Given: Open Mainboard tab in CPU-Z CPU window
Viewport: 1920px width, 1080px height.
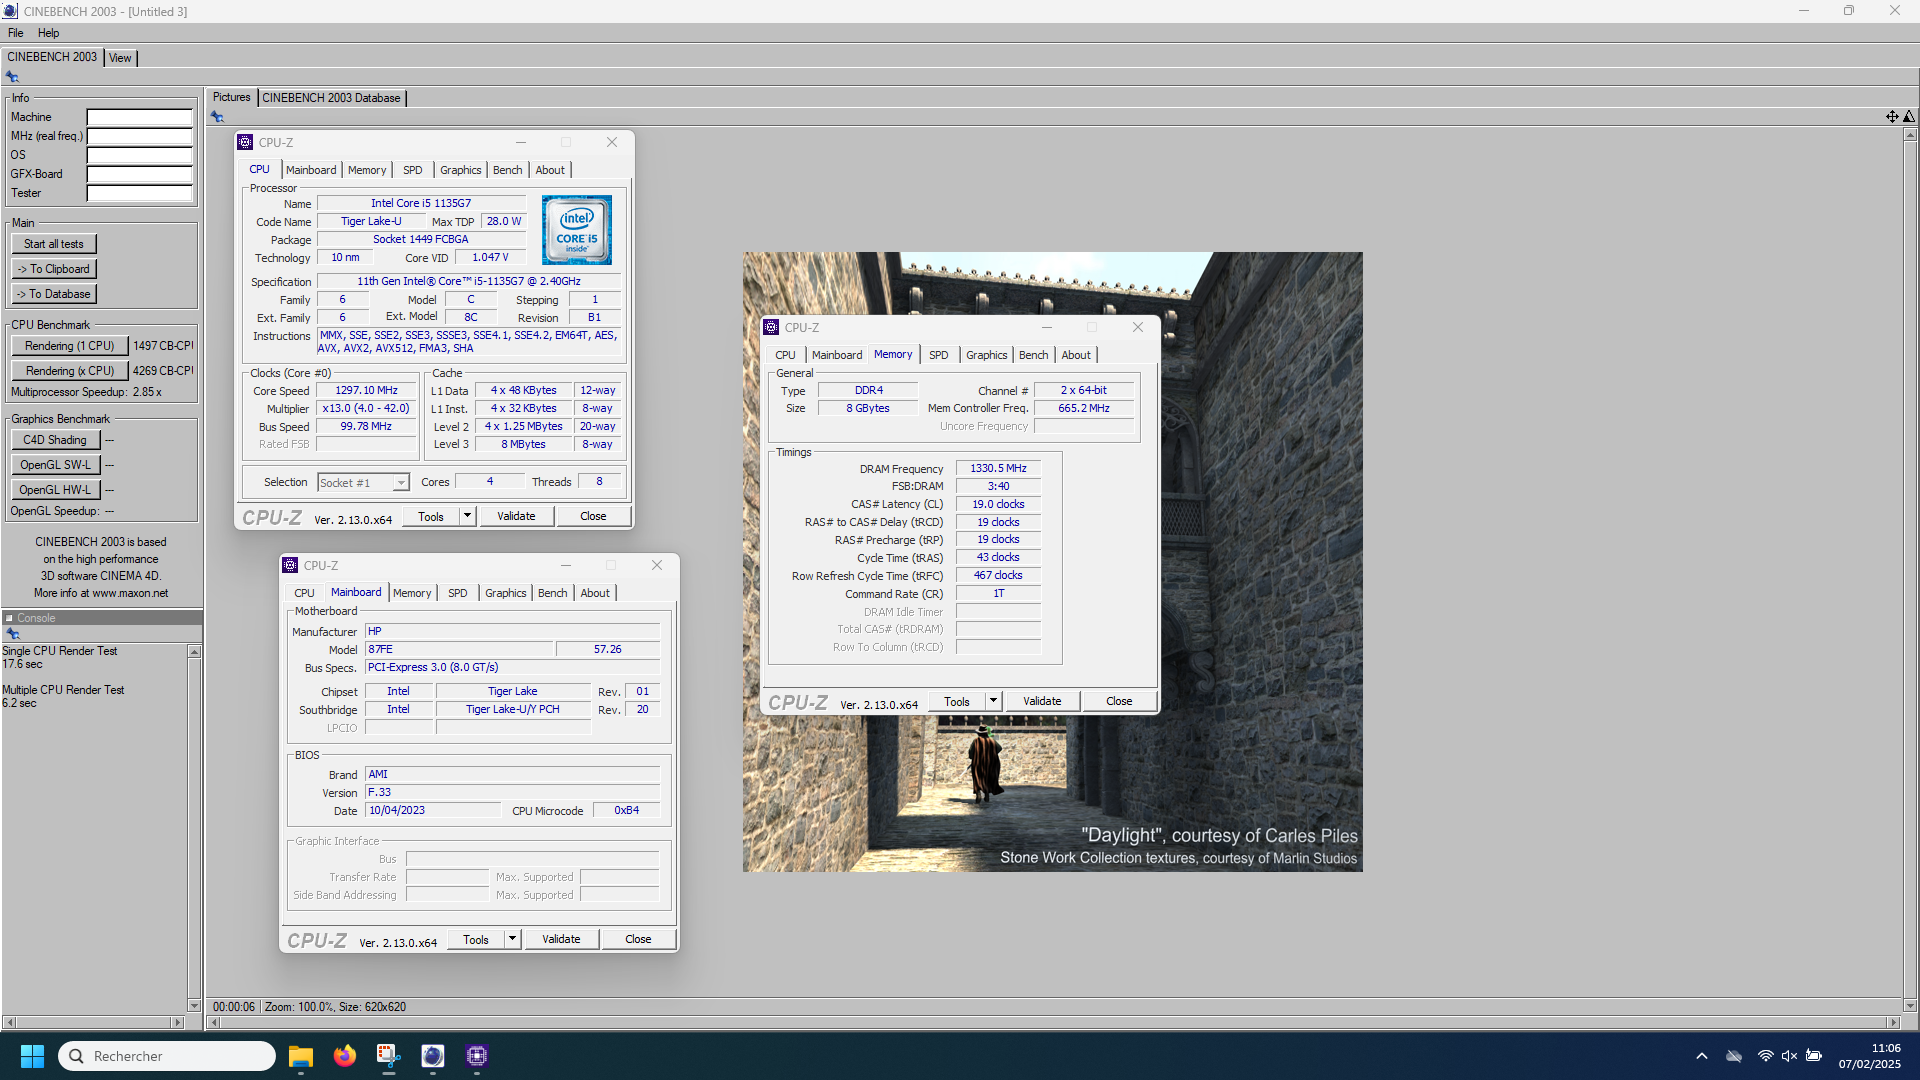Looking at the screenshot, I should [311, 170].
